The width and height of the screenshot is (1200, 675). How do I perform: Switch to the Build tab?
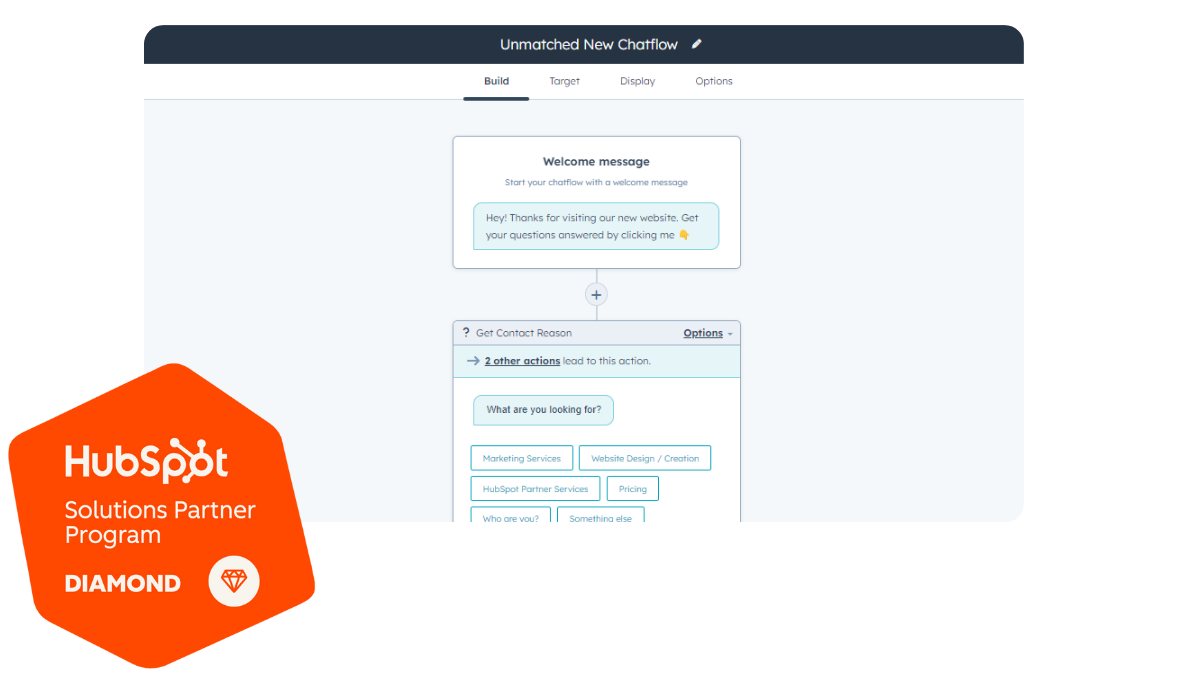click(x=496, y=81)
